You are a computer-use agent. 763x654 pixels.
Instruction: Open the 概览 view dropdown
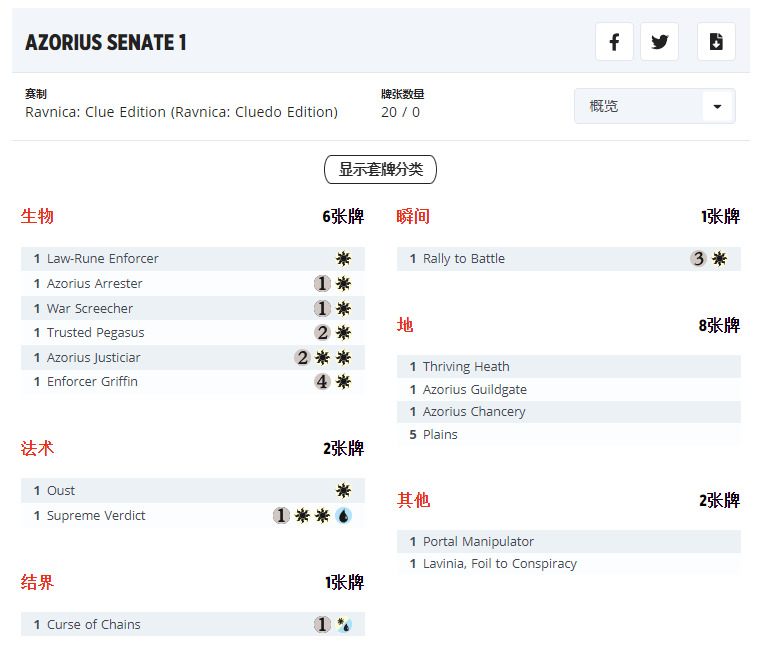(x=640, y=106)
